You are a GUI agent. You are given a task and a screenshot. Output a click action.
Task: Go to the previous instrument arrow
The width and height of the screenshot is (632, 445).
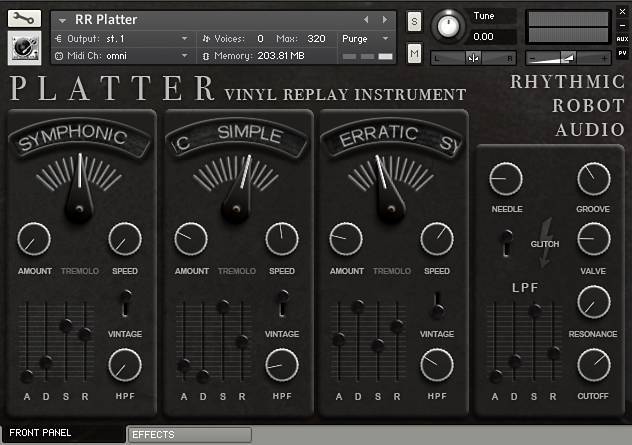366,20
